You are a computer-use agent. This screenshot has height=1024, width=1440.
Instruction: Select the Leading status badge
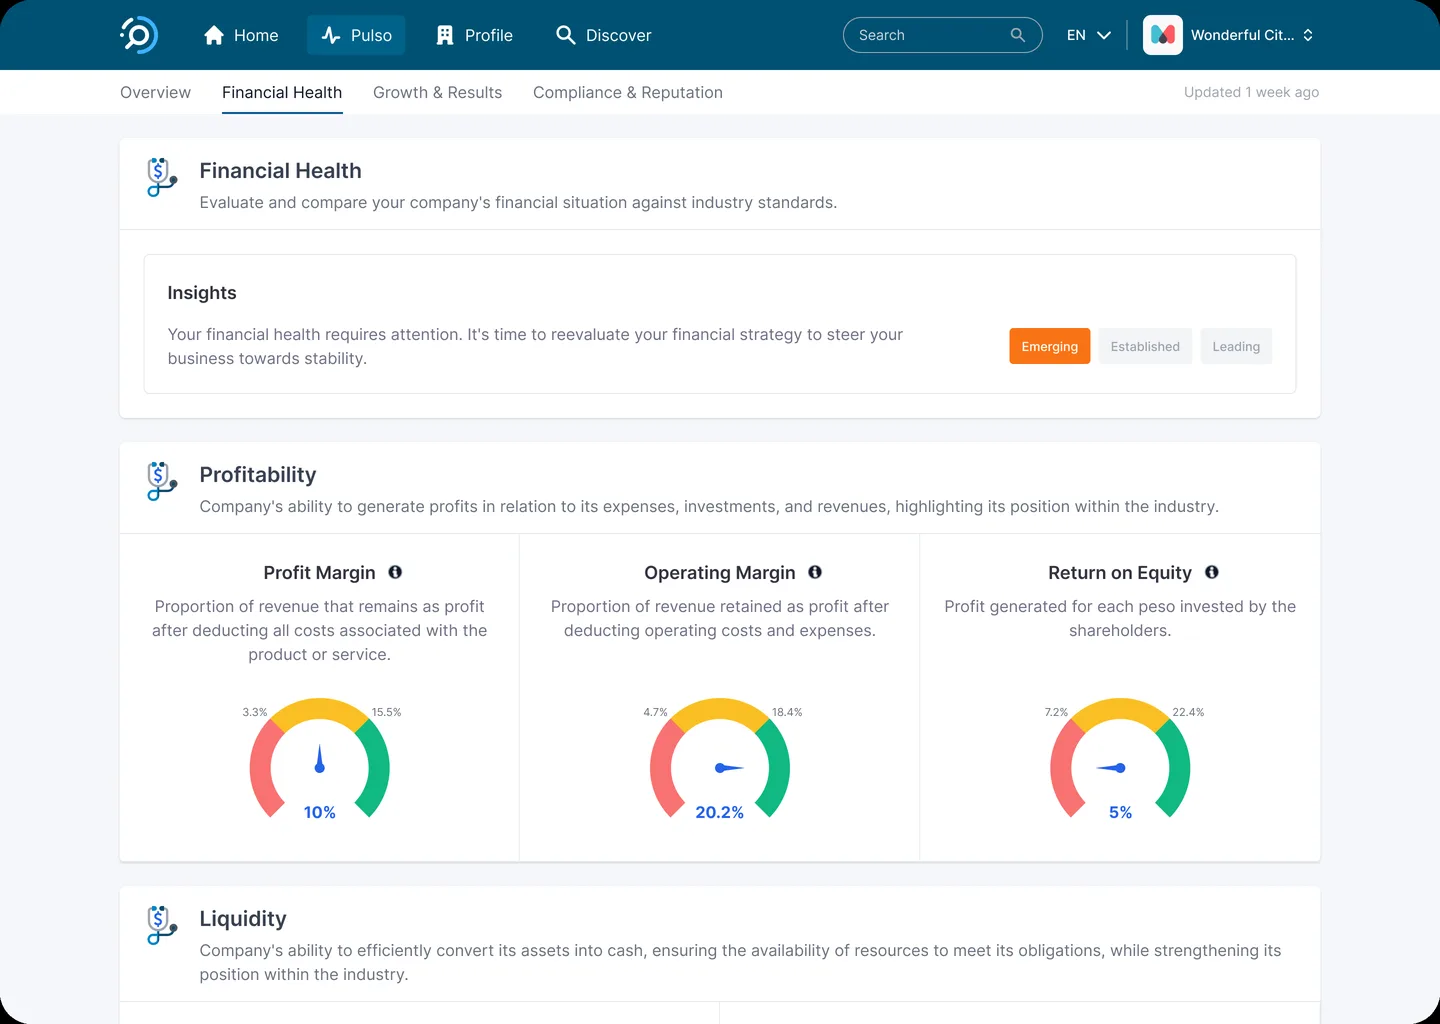coord(1236,346)
